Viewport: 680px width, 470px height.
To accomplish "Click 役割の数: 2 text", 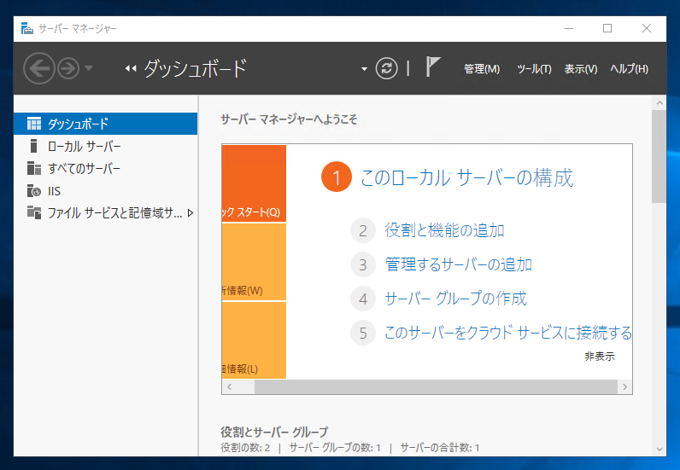I will click(245, 448).
